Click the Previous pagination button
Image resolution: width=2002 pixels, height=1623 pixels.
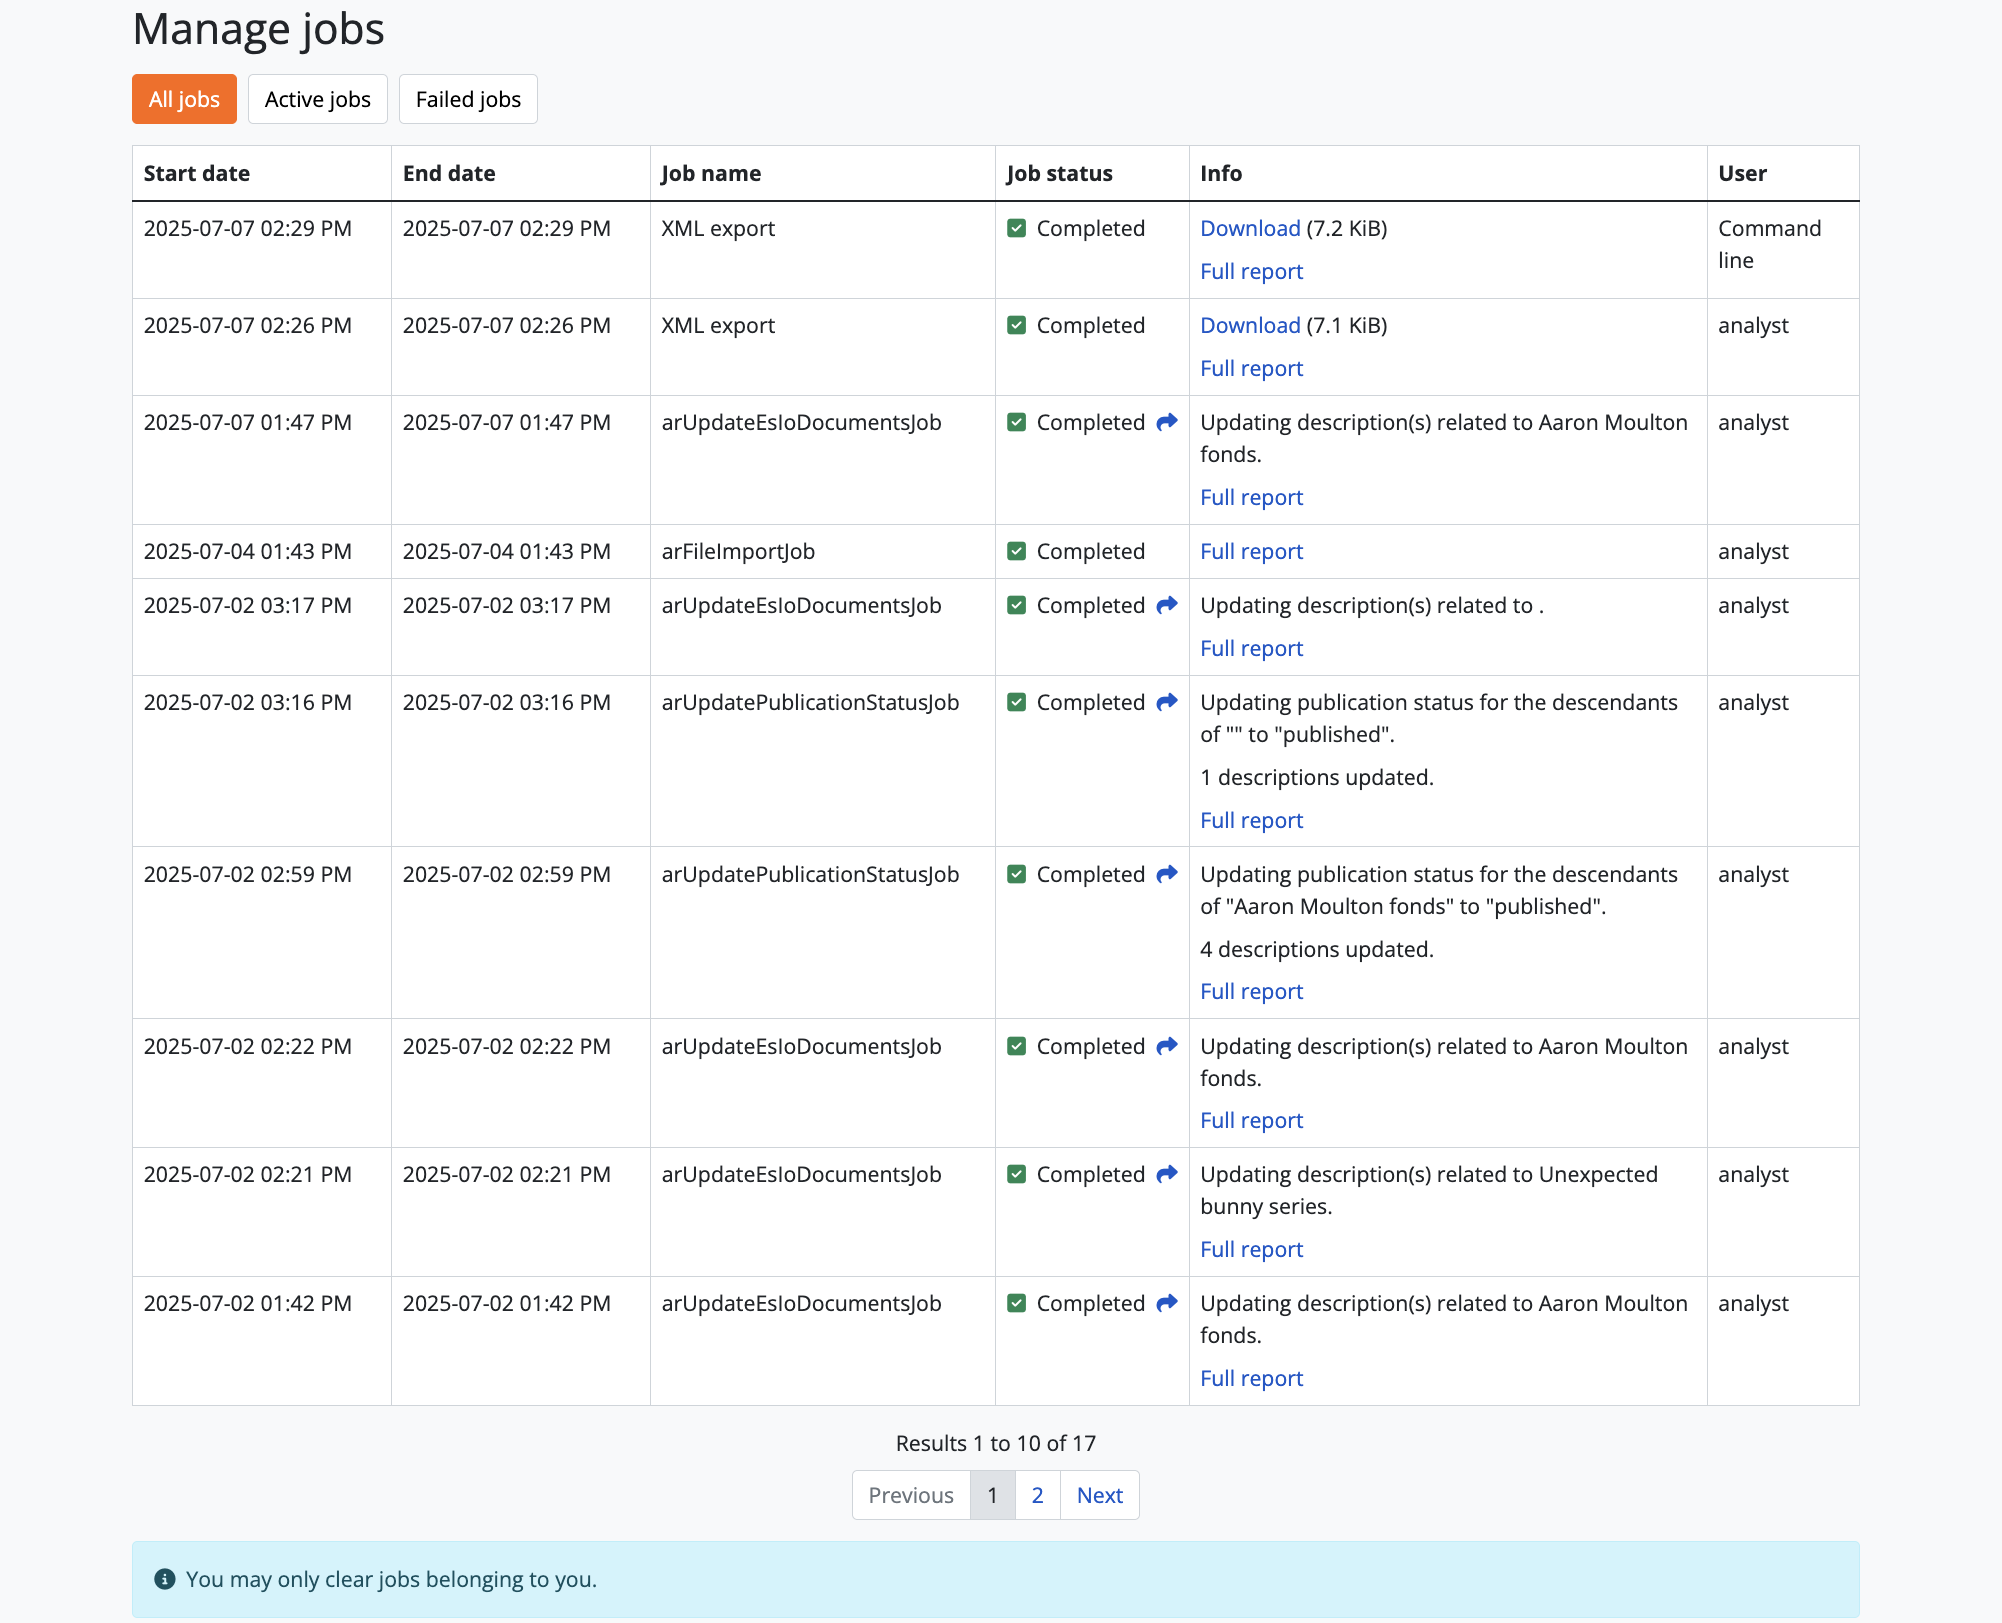pos(910,1495)
